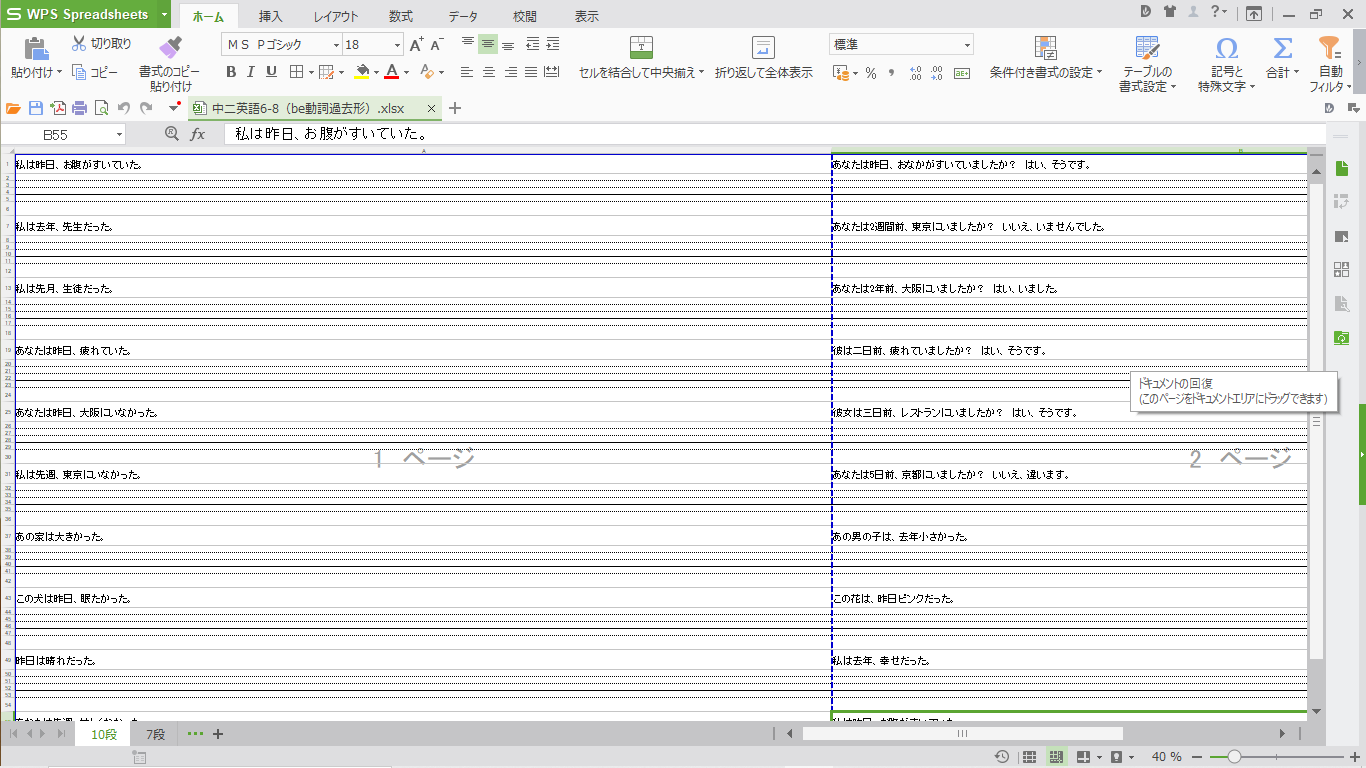
Task: Add a new sheet with plus button
Action: tap(218, 735)
